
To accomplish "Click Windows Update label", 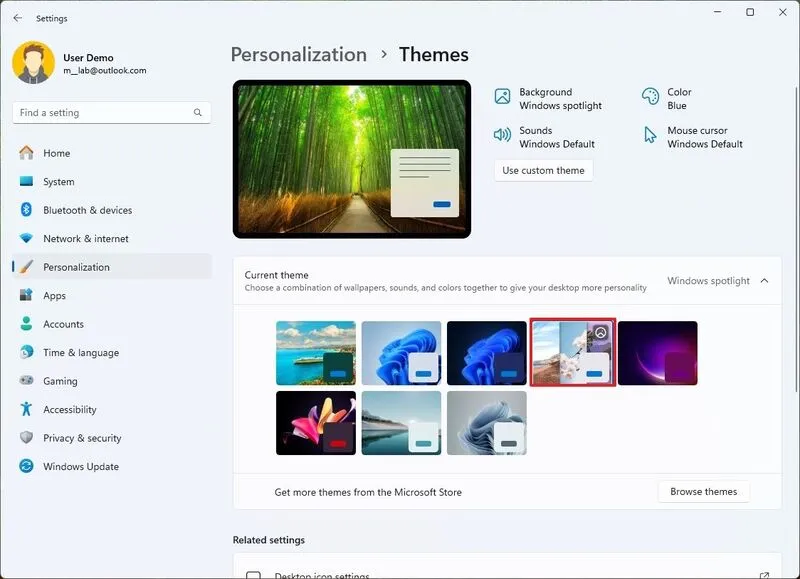I will (81, 466).
